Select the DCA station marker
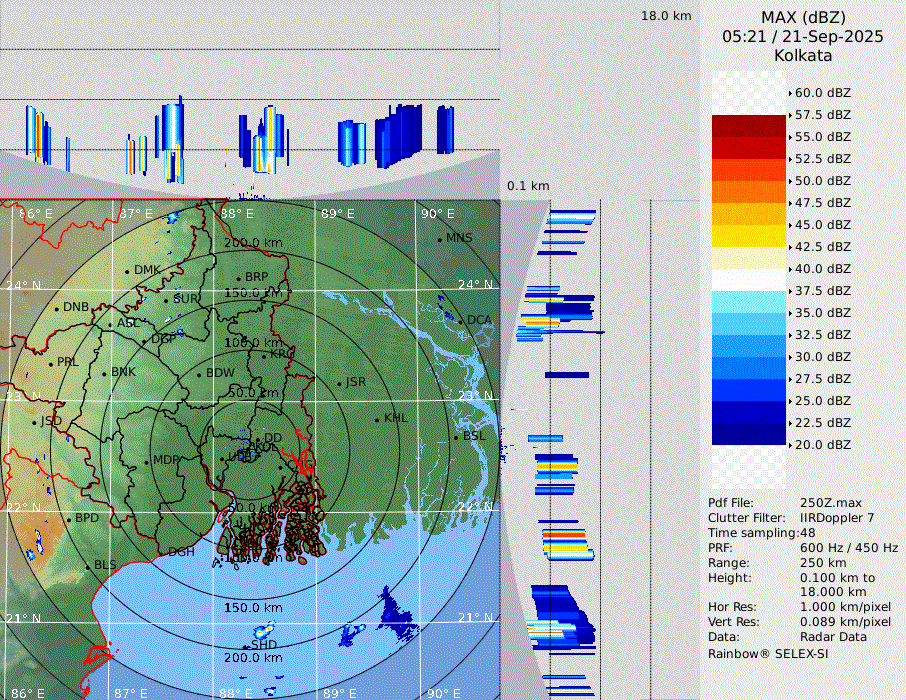Screen dimensions: 906x700 click(x=461, y=320)
